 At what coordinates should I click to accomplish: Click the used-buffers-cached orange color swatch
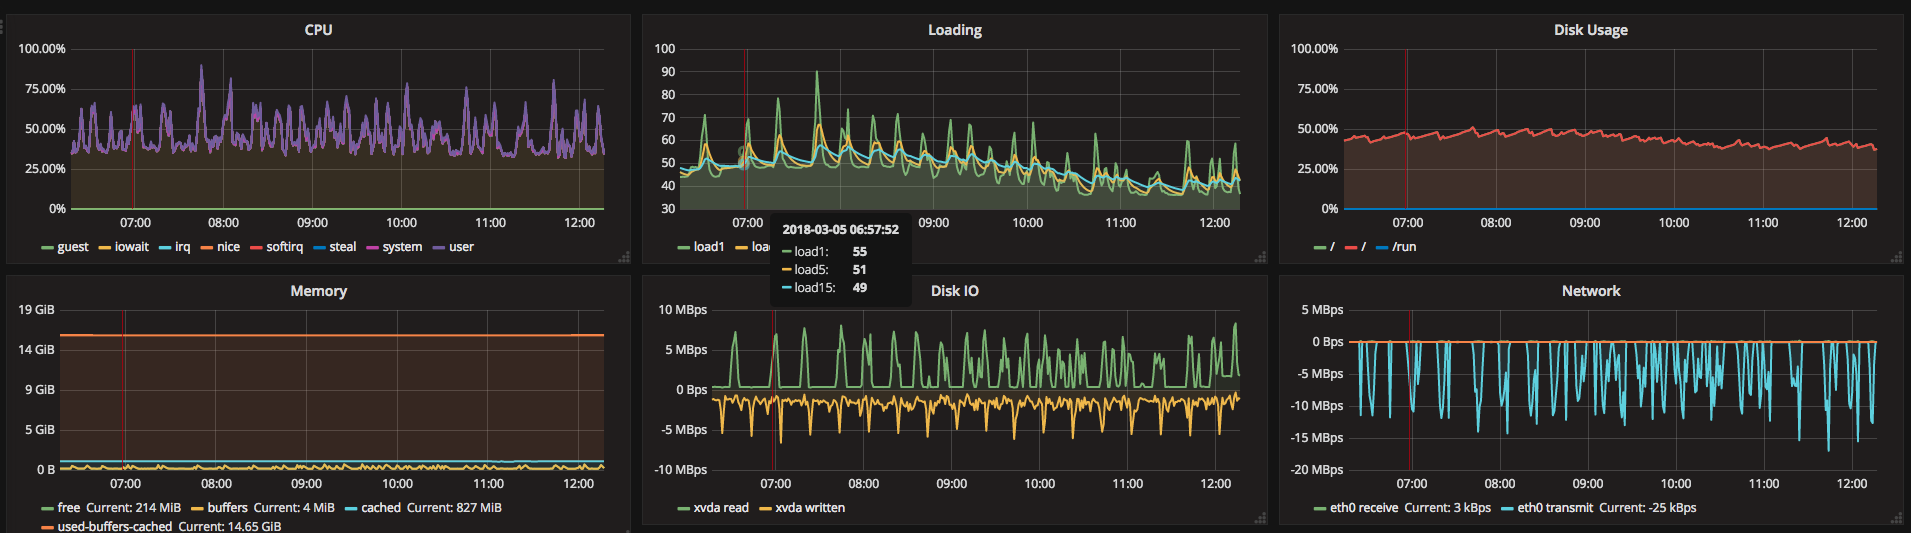(x=47, y=527)
